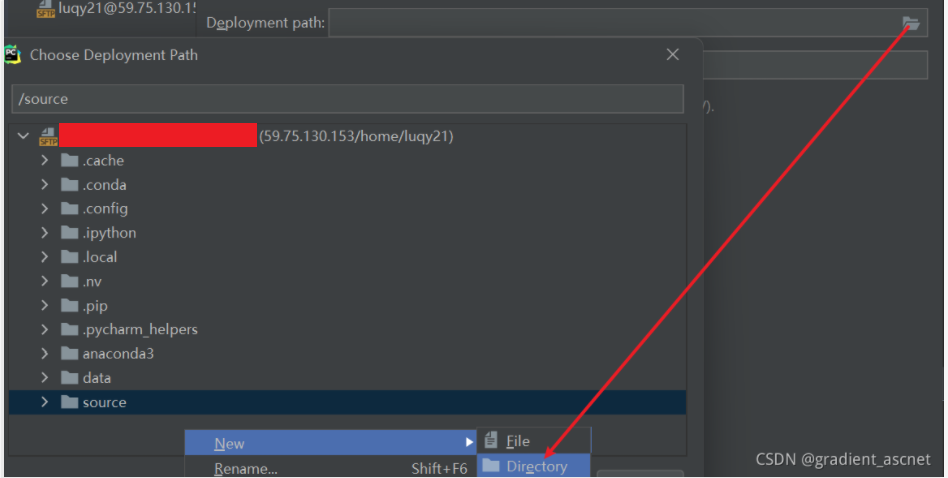Click the .local row label

[100, 257]
